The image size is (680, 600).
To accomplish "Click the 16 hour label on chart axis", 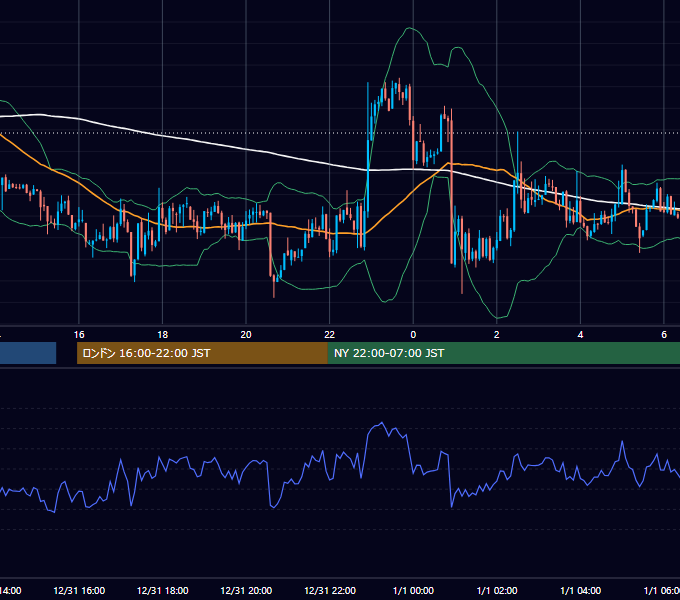I will click(x=79, y=335).
